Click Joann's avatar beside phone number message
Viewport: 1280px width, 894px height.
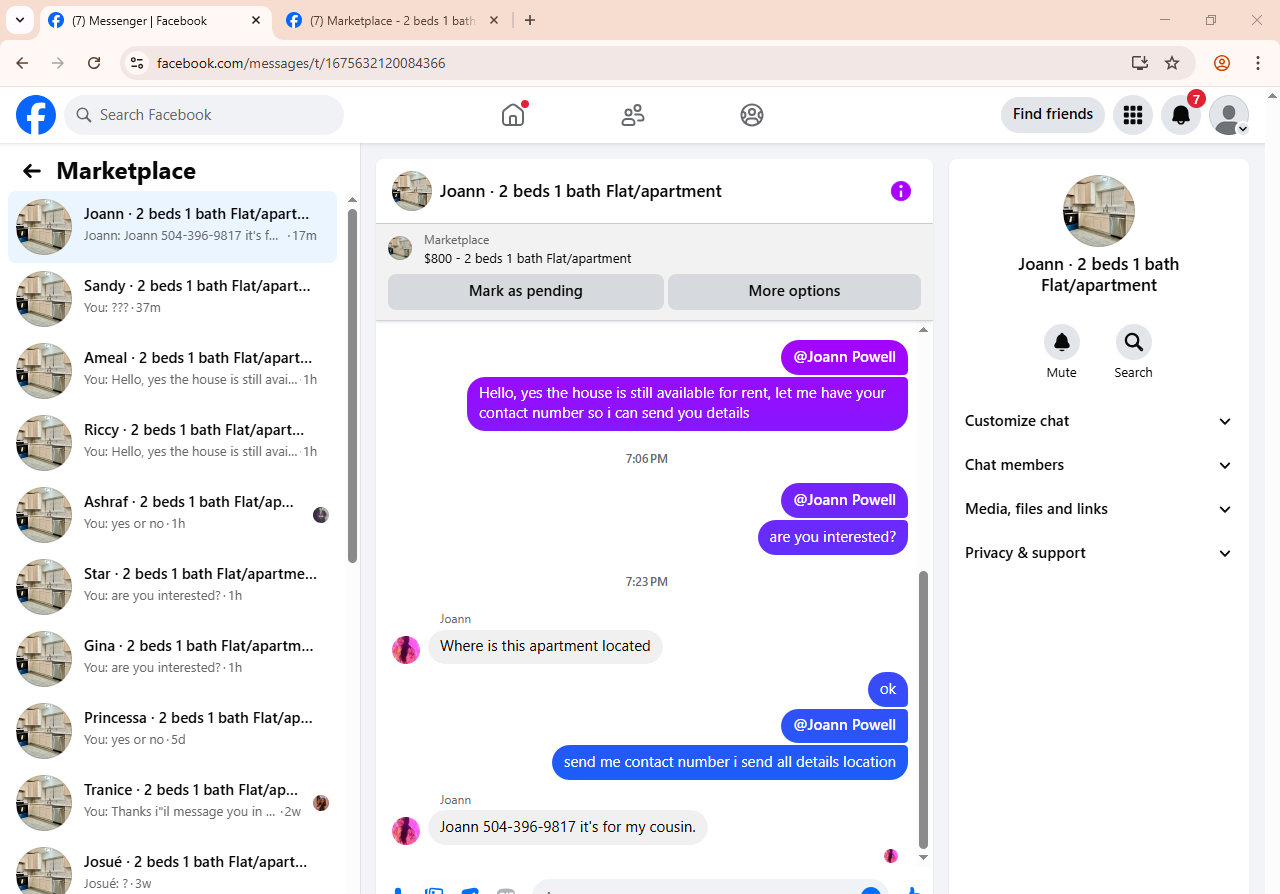[406, 831]
